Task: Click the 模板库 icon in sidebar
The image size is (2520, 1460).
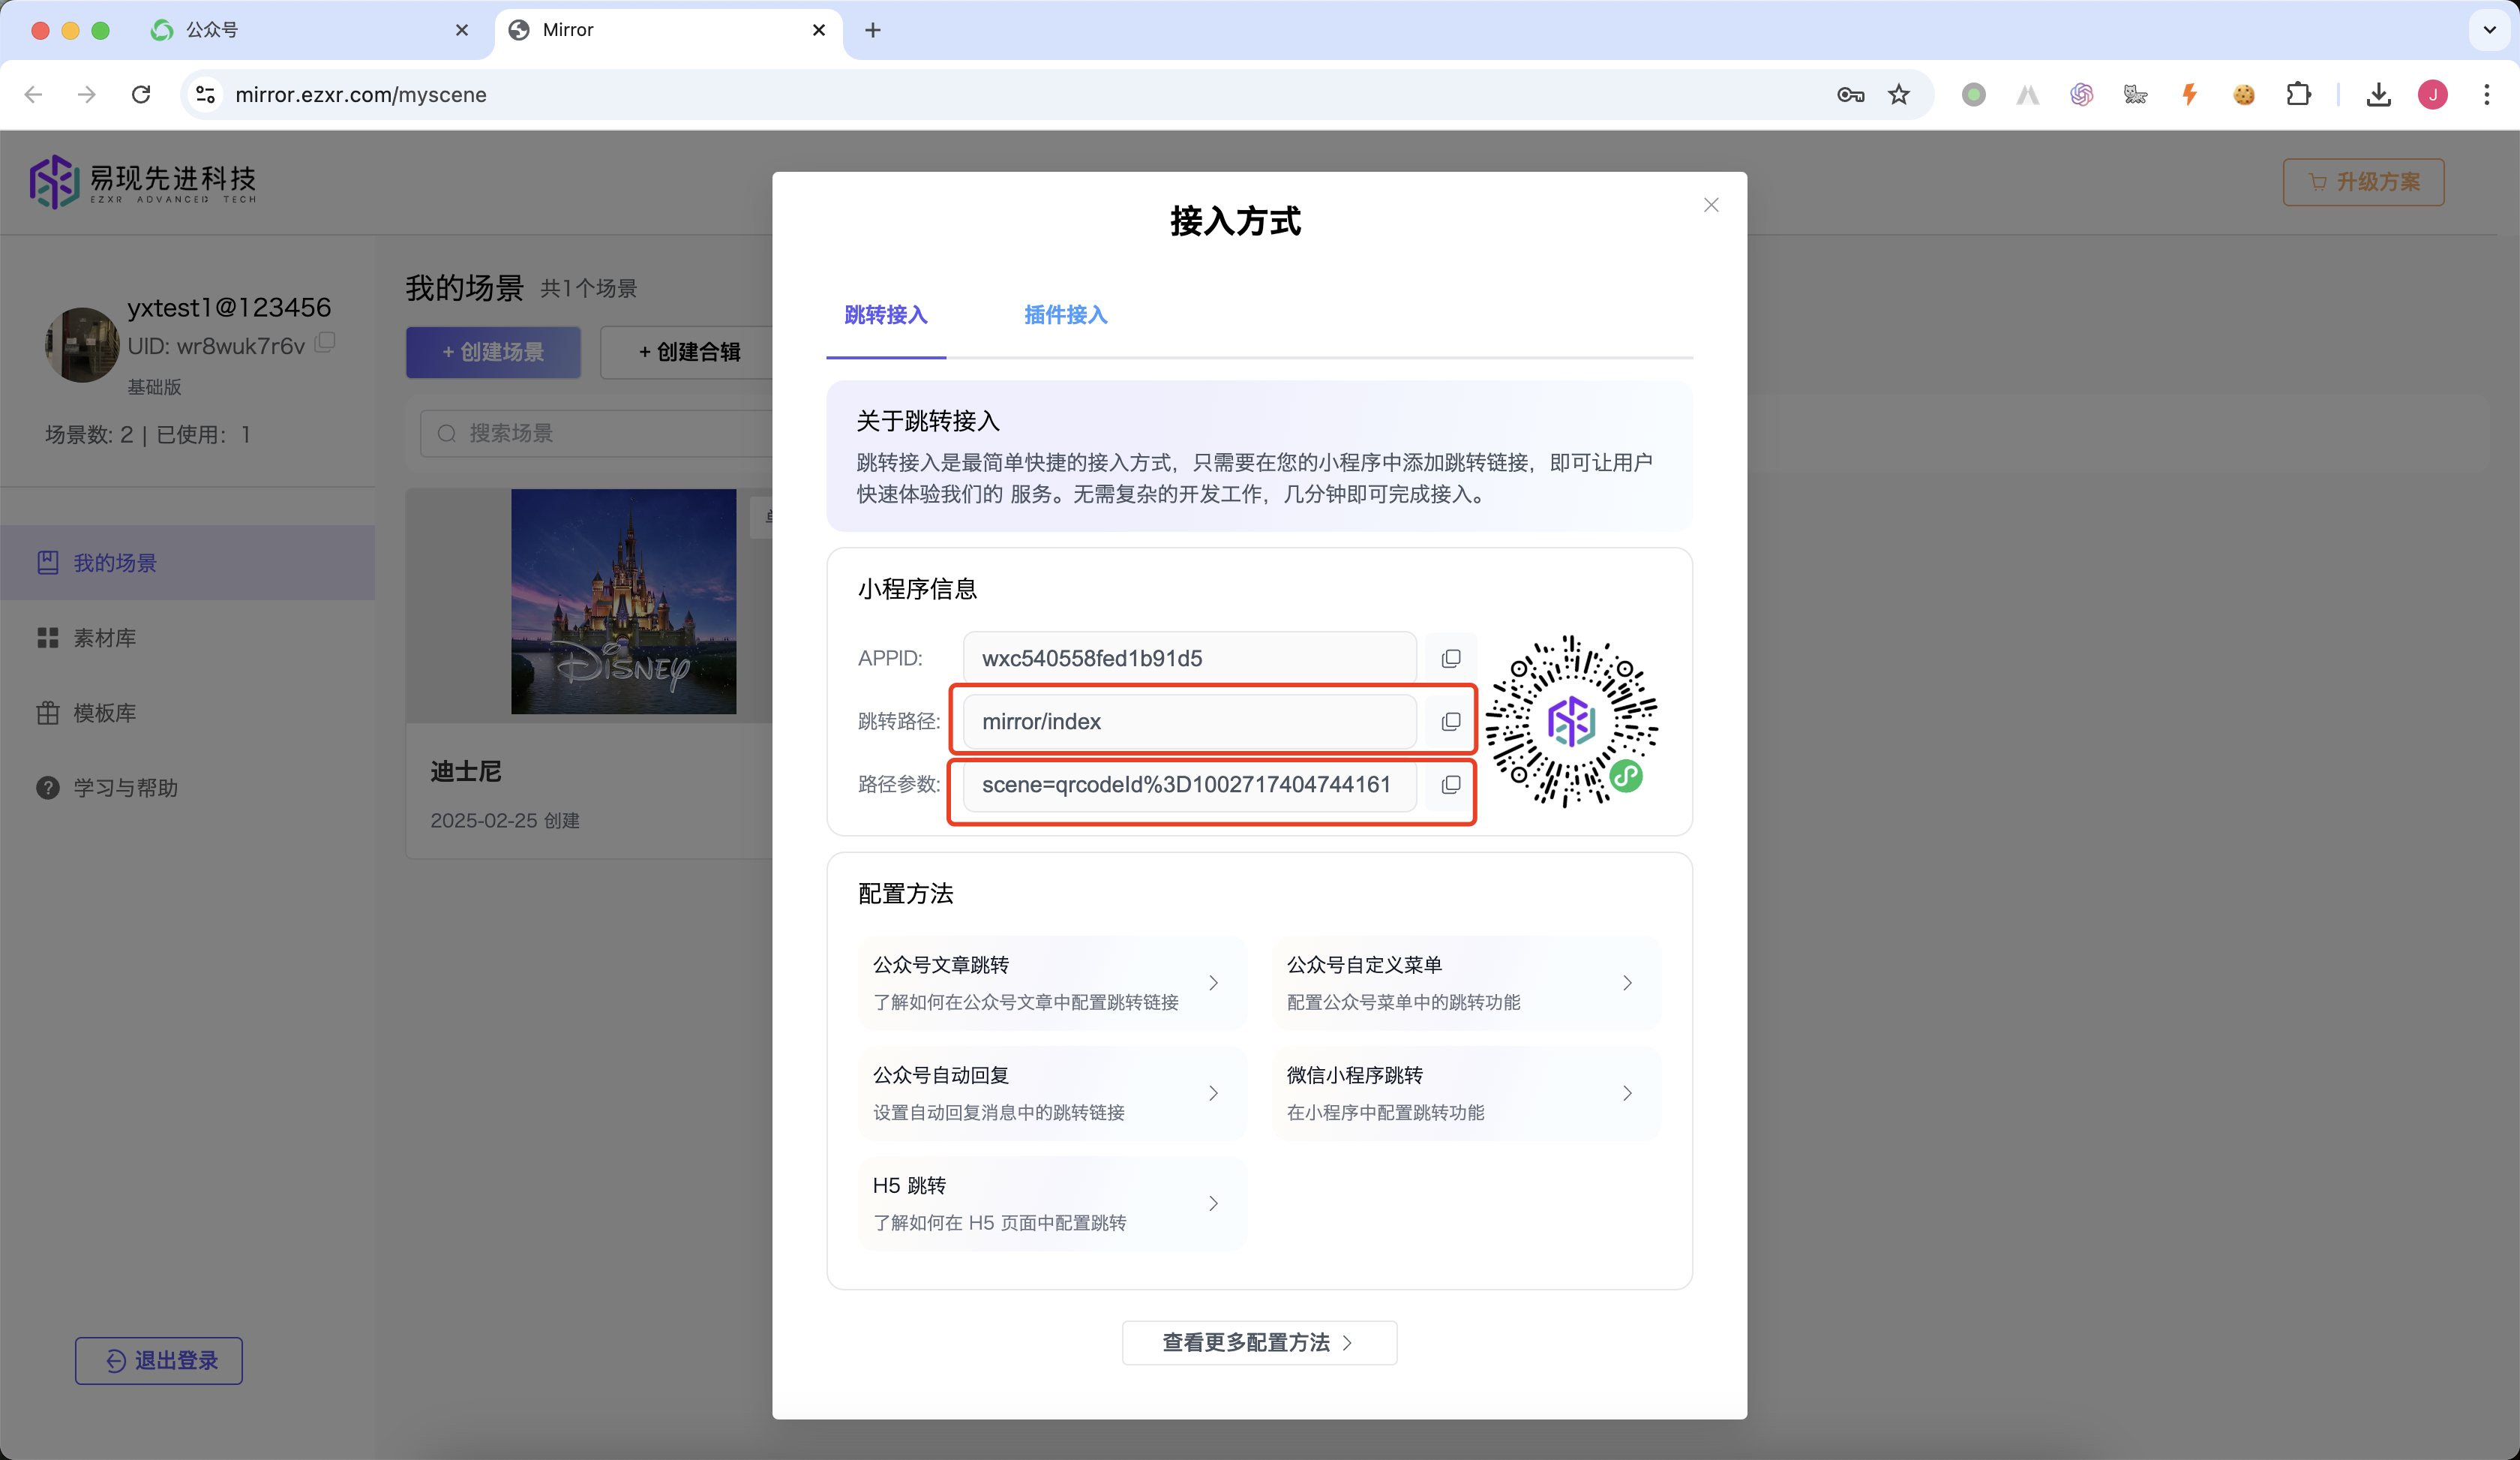Action: tap(47, 712)
